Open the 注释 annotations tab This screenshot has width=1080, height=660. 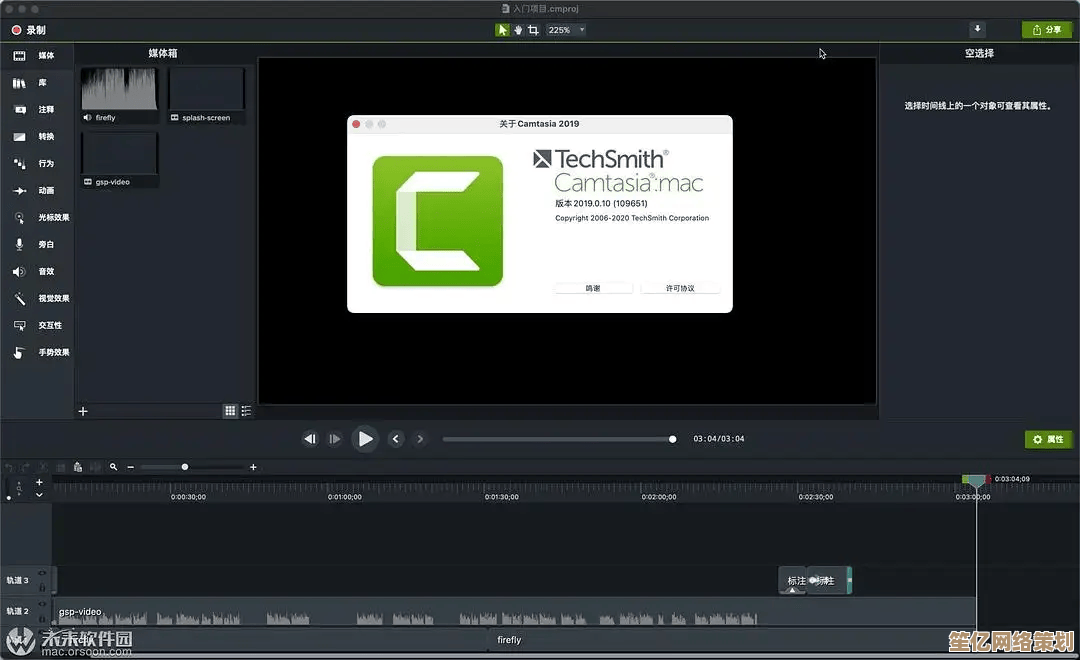[x=36, y=110]
